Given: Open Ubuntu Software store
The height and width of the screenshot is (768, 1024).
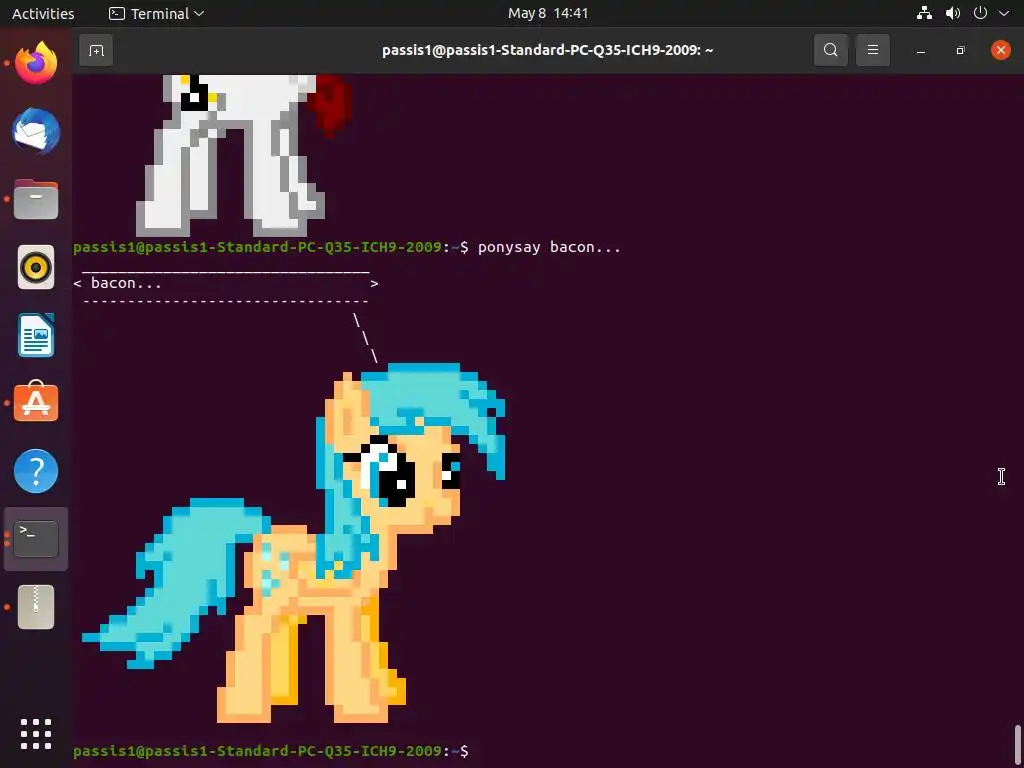Looking at the screenshot, I should click(36, 402).
